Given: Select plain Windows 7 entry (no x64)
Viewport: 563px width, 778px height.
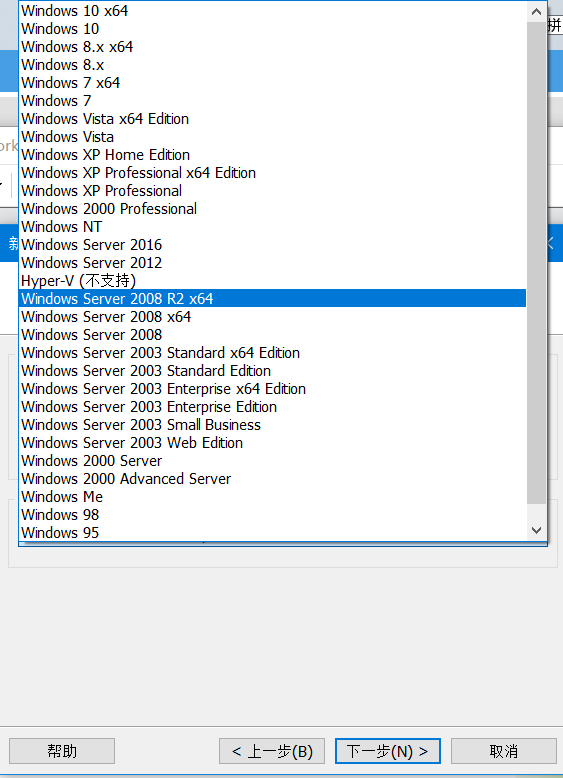Looking at the screenshot, I should pyautogui.click(x=272, y=101).
